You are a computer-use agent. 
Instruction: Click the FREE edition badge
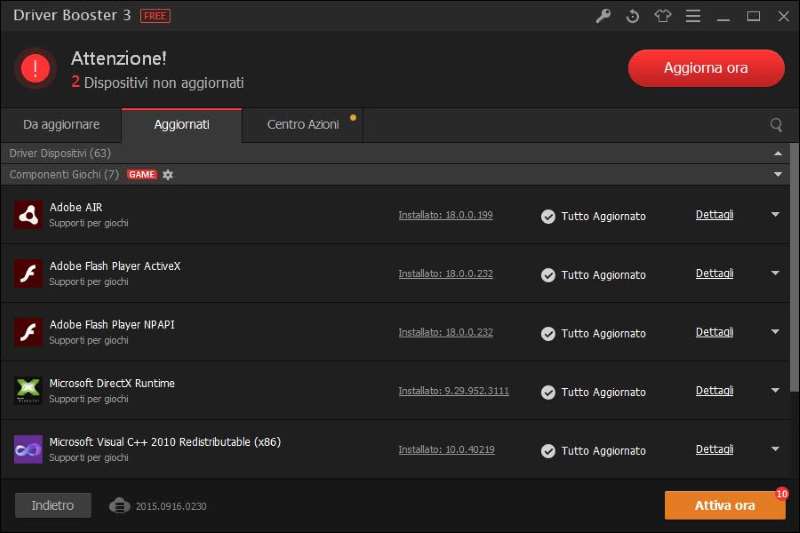155,16
